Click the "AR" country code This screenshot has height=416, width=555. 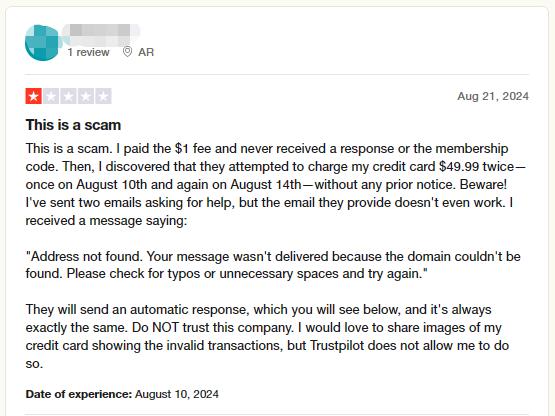coord(146,52)
